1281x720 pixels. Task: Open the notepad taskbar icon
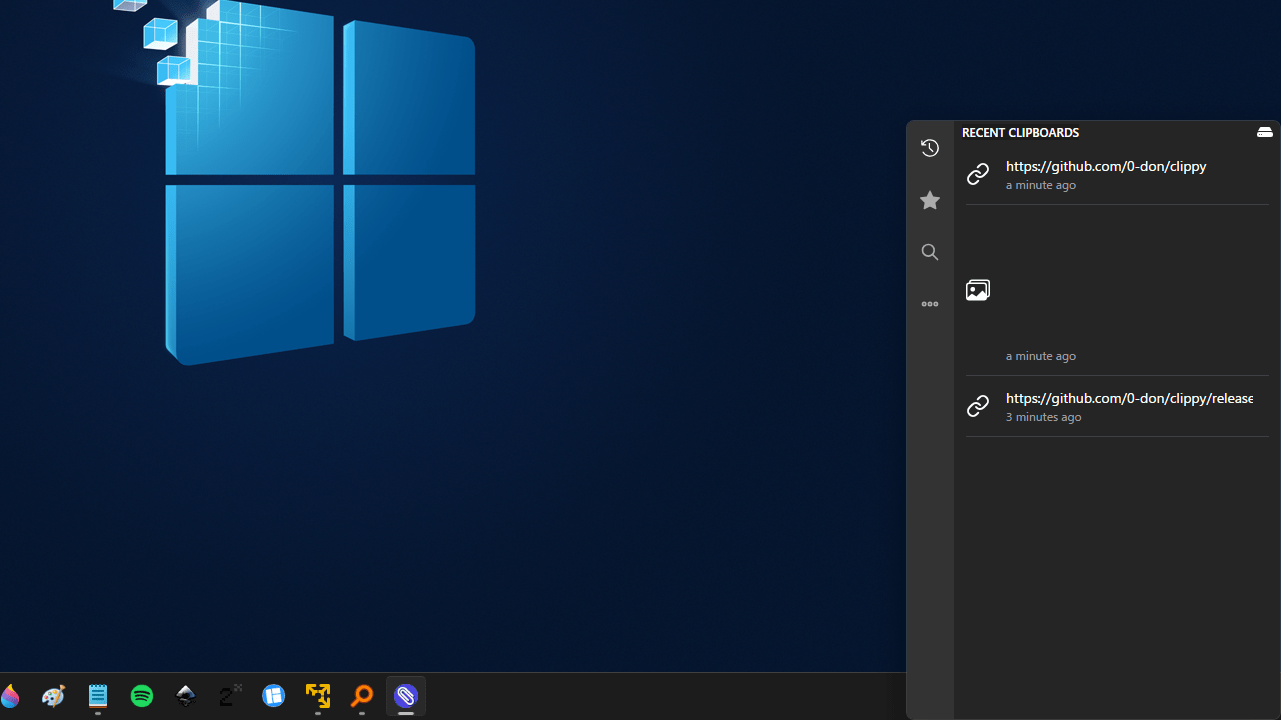click(98, 696)
